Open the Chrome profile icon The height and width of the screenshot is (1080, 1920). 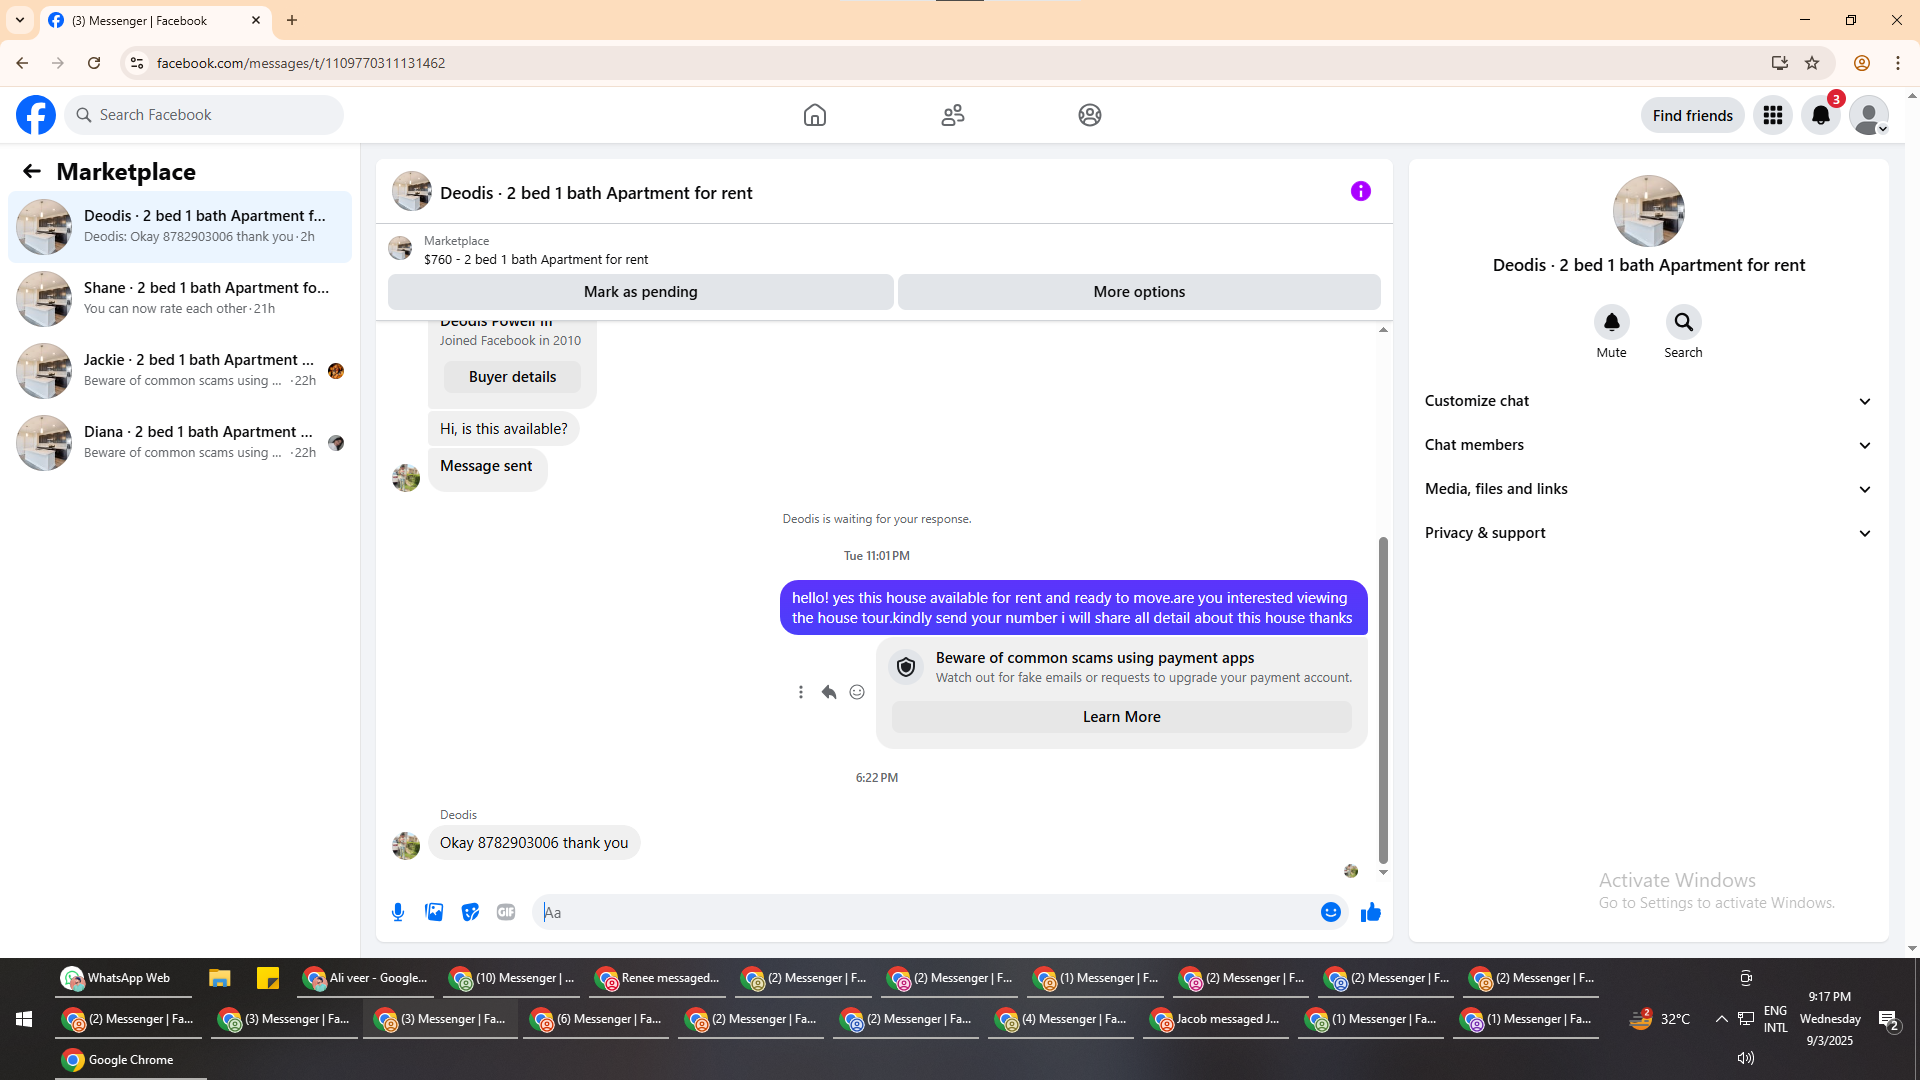(1862, 63)
